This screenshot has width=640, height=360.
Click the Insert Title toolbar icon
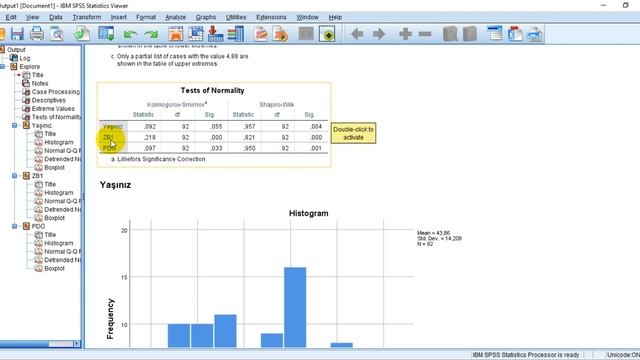click(515, 34)
